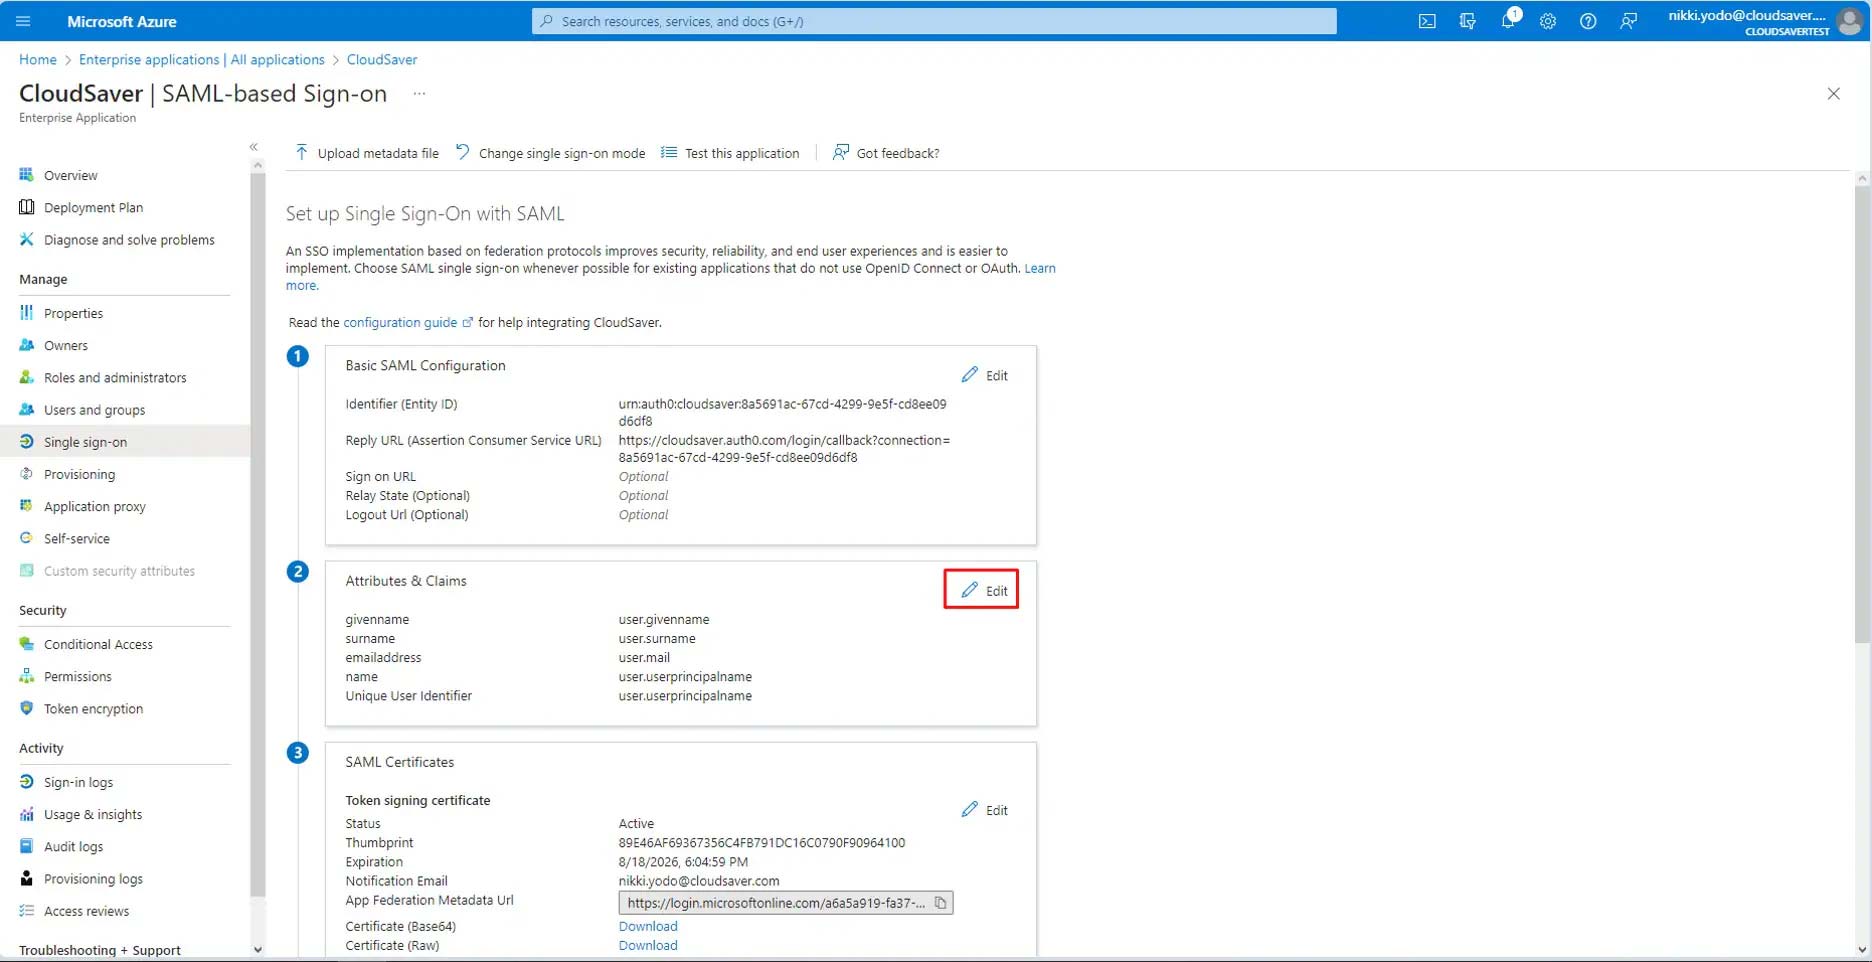Copy the App Federation Metadata Url
Image resolution: width=1872 pixels, height=962 pixels.
point(940,903)
